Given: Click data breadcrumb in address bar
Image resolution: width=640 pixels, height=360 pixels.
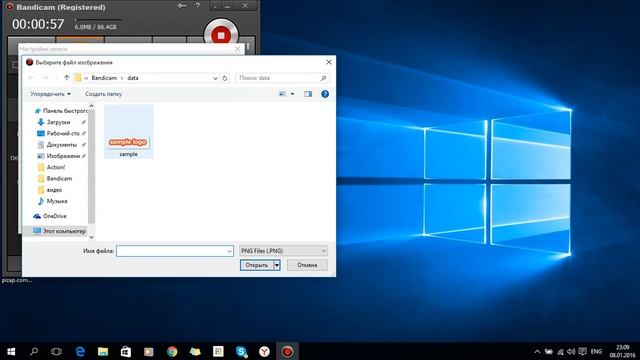Looking at the screenshot, I should (x=133, y=78).
